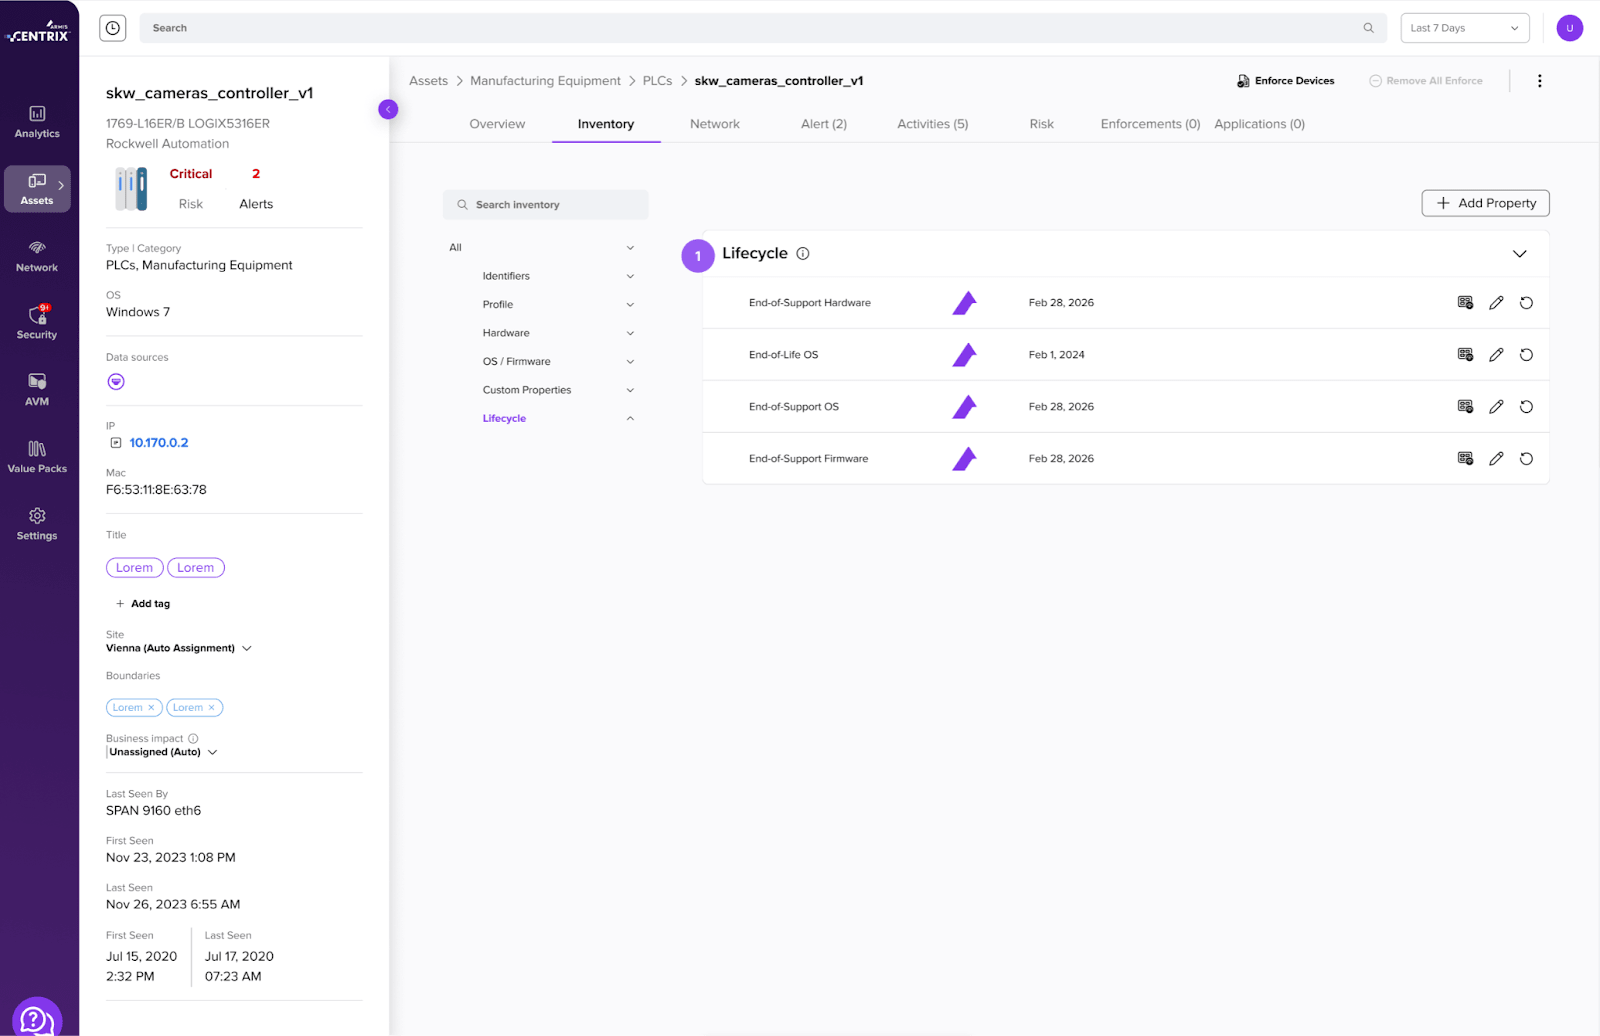Reset the End-of-Life OS value
Viewport: 1600px width, 1036px height.
tap(1526, 355)
